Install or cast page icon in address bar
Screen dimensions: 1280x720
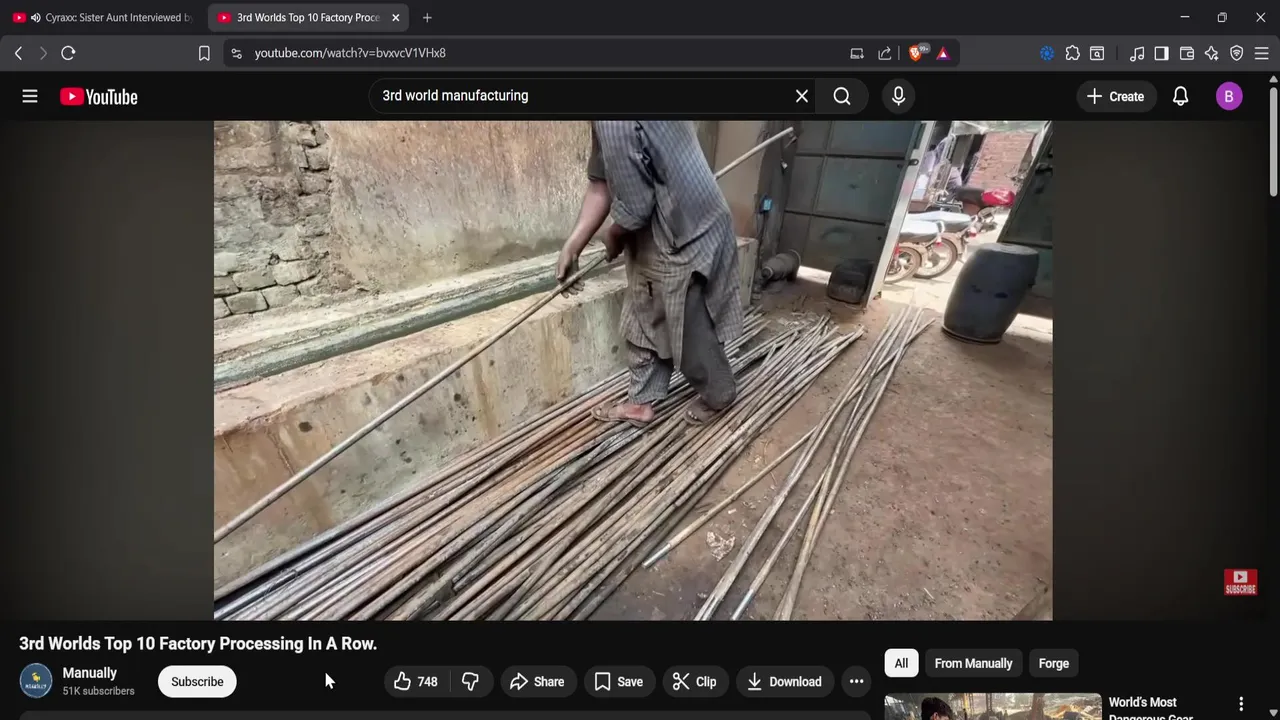(x=857, y=53)
